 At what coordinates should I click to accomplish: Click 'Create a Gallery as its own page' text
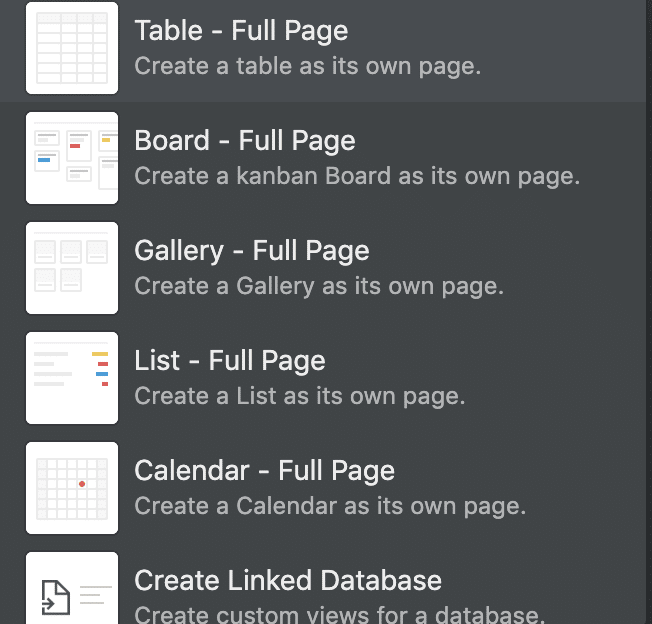coord(319,287)
